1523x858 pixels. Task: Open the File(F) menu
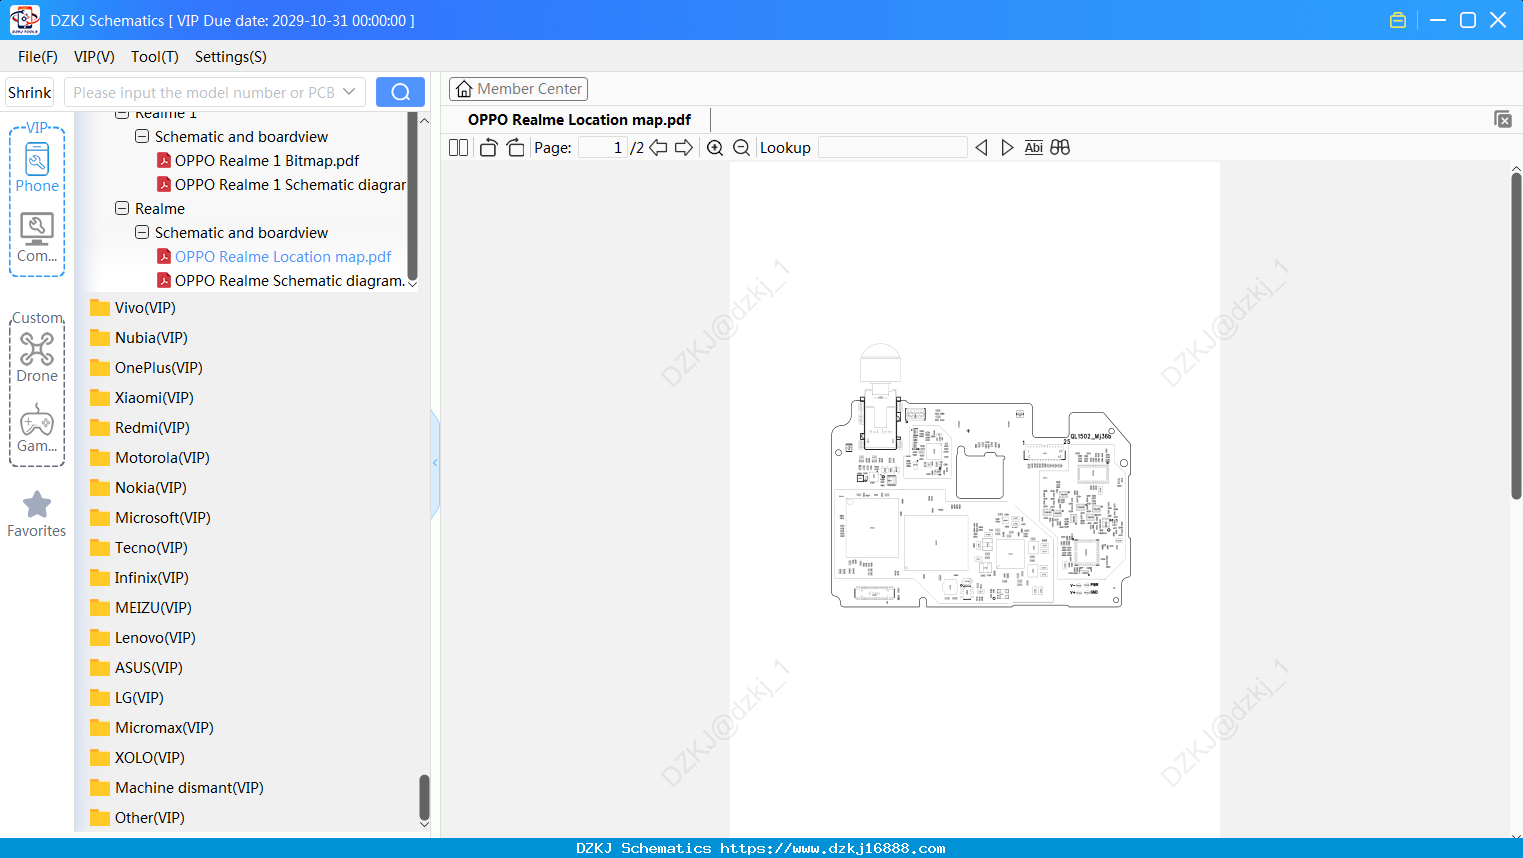click(37, 57)
